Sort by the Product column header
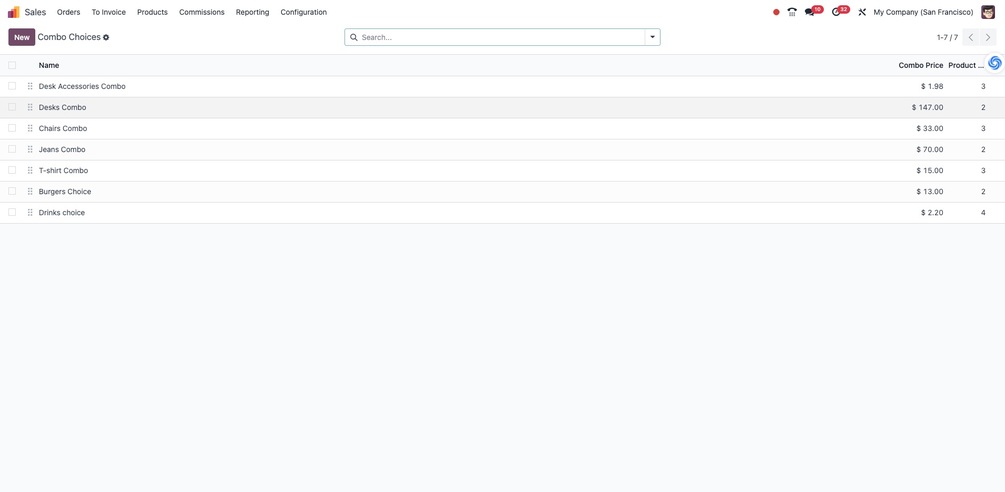This screenshot has height=492, width=1005. 967,65
